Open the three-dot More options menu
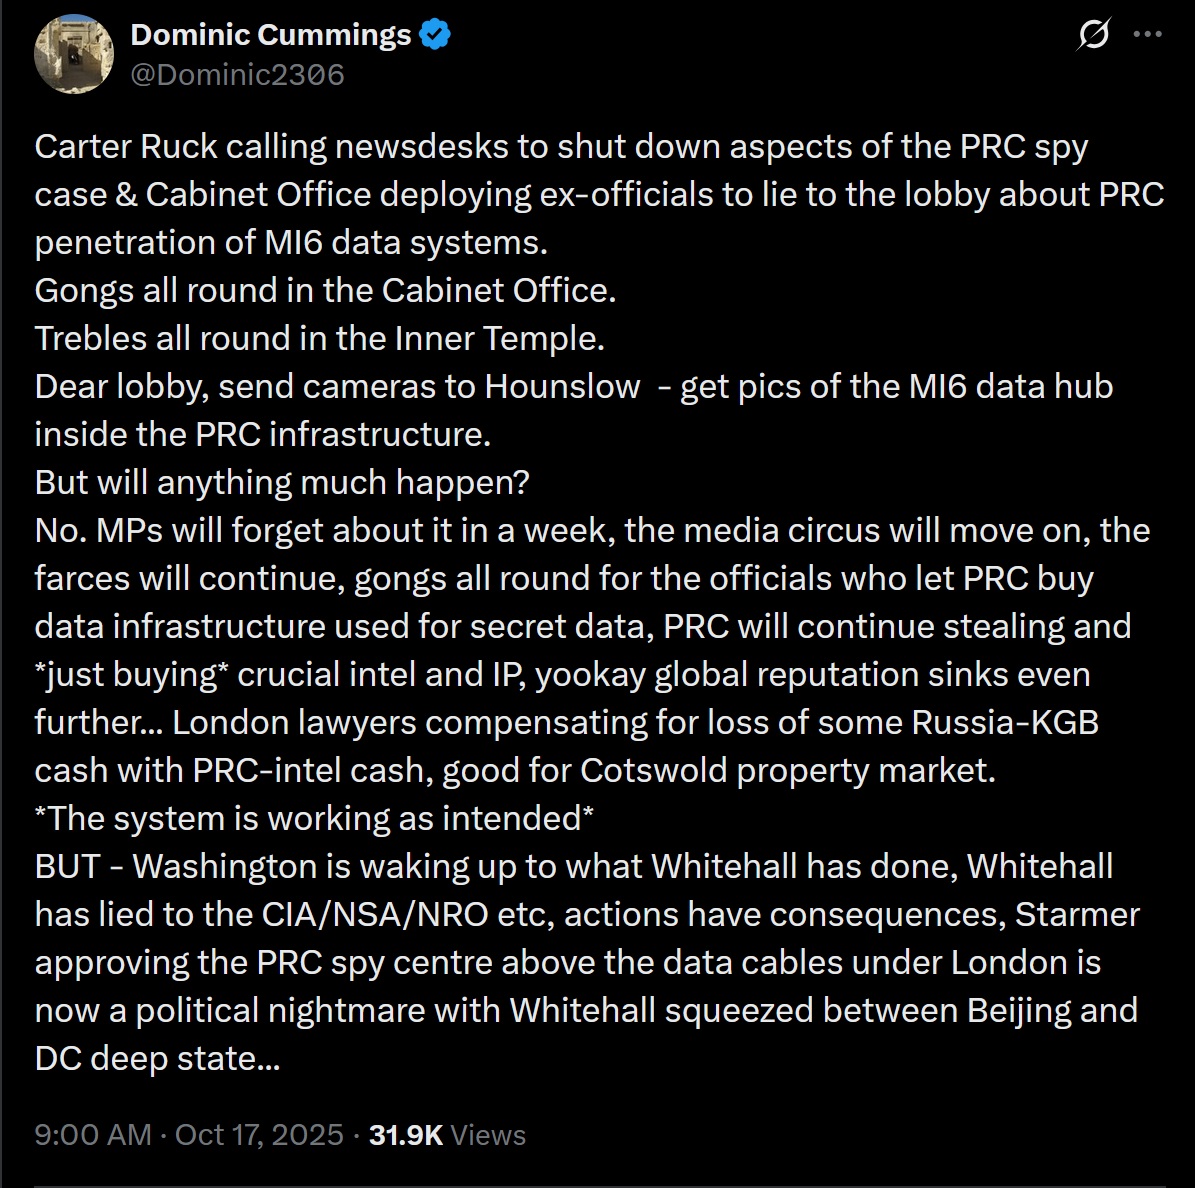The height and width of the screenshot is (1188, 1195). click(x=1146, y=34)
